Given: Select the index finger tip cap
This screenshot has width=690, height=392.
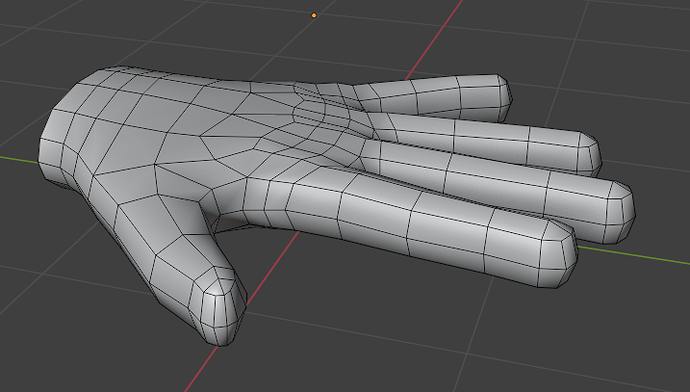Looking at the screenshot, I should tap(559, 254).
